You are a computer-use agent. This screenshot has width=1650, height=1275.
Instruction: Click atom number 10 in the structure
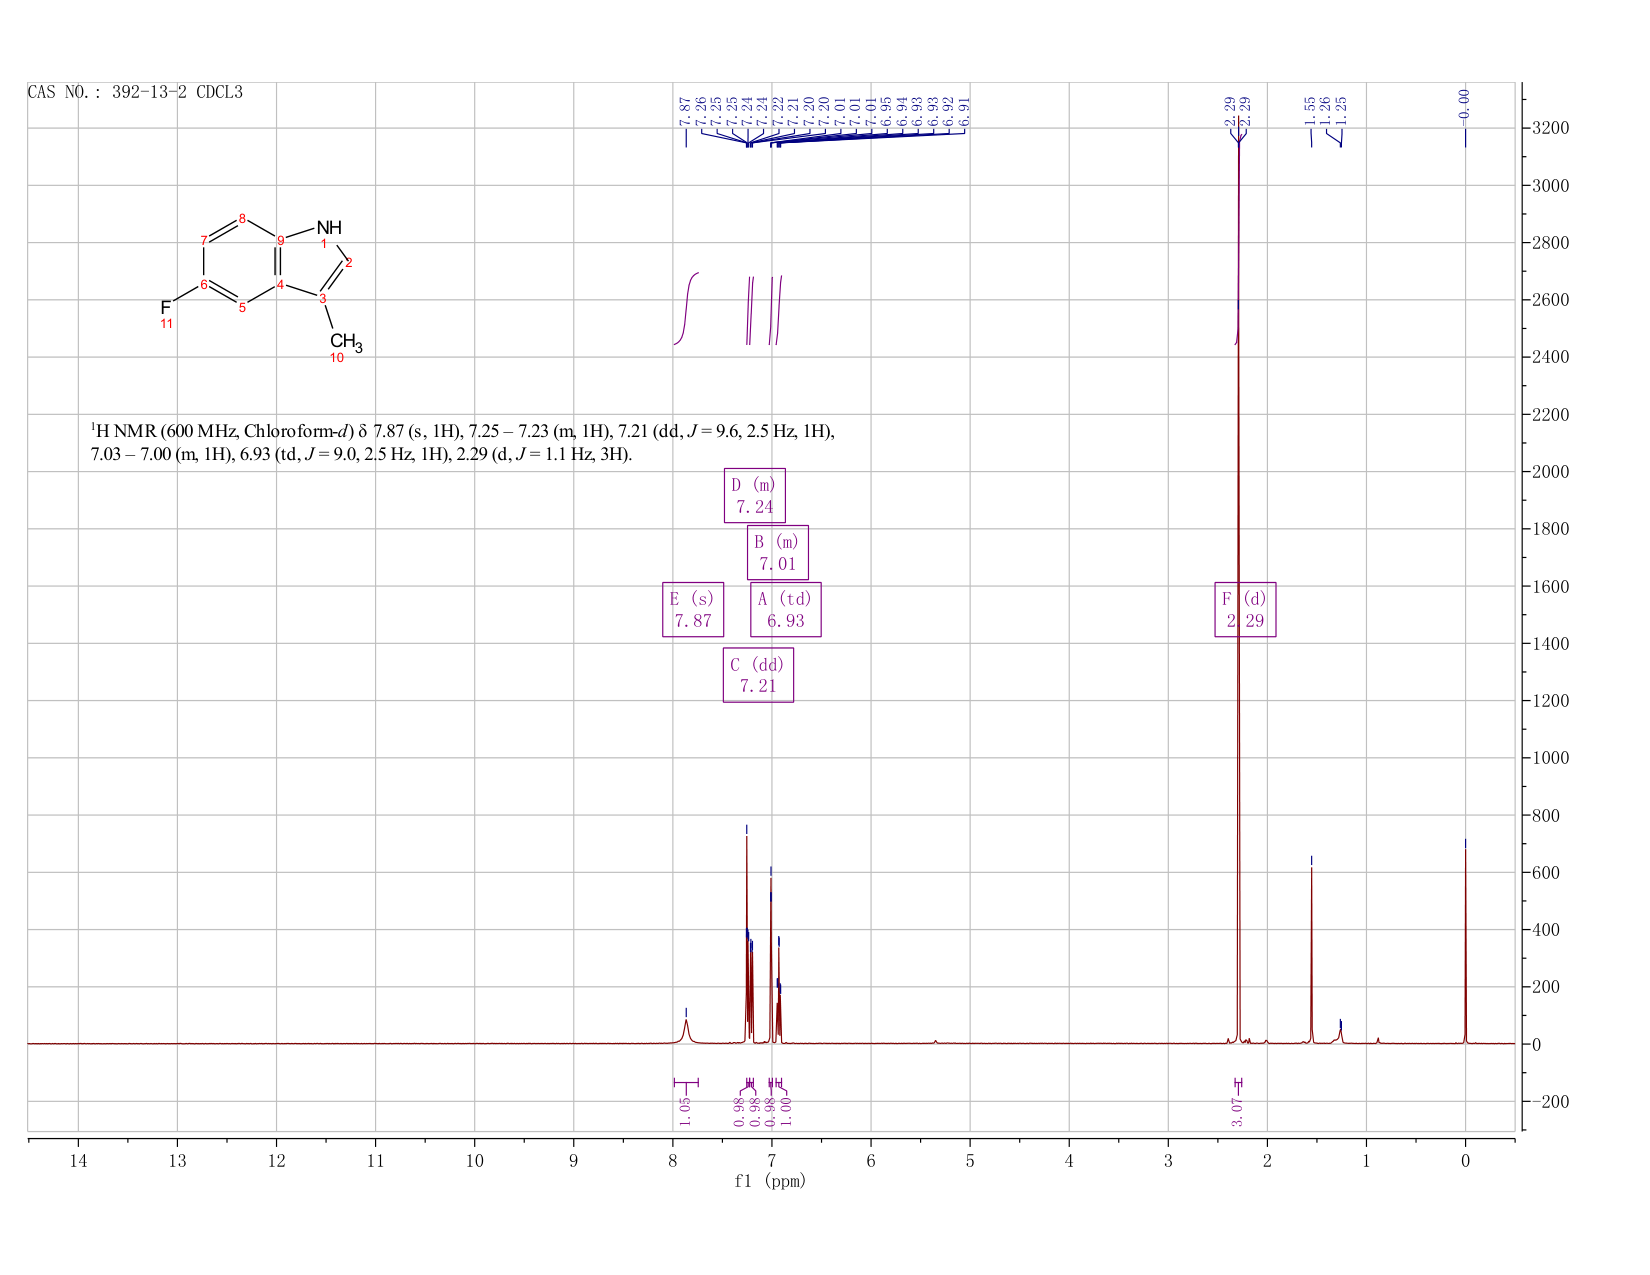[337, 358]
